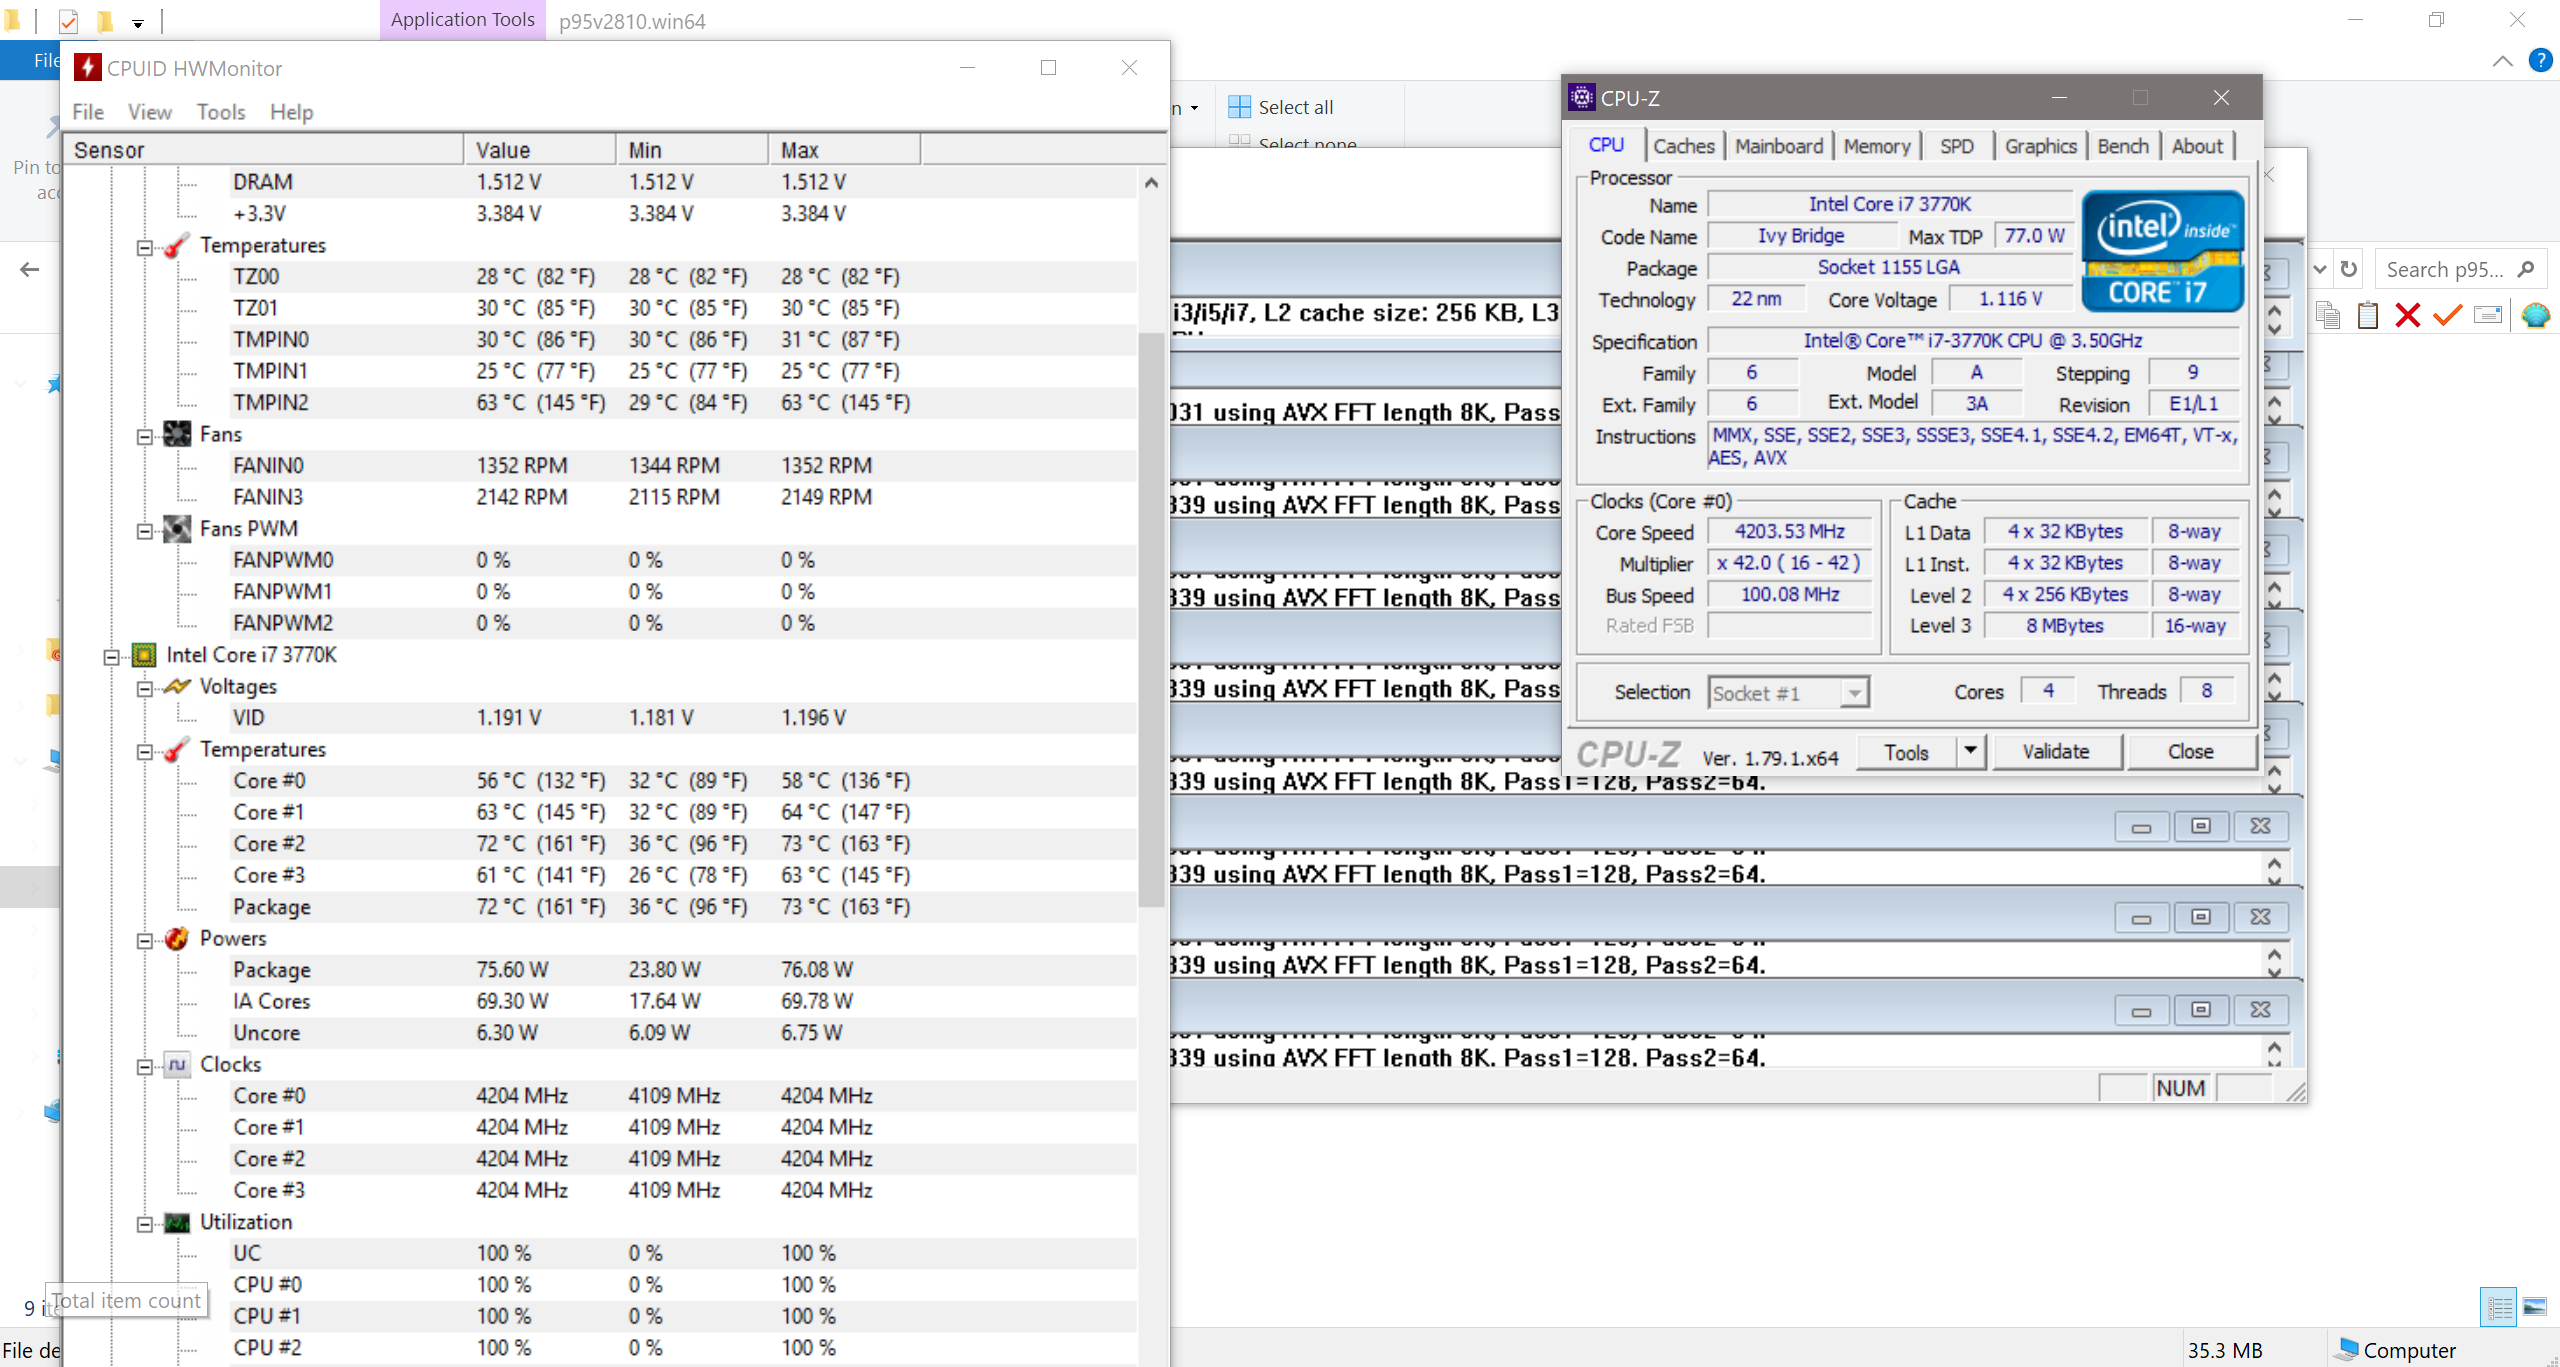Click the Sensor column header in HWMonitor
Screen dimensions: 2560x1367
(264, 150)
